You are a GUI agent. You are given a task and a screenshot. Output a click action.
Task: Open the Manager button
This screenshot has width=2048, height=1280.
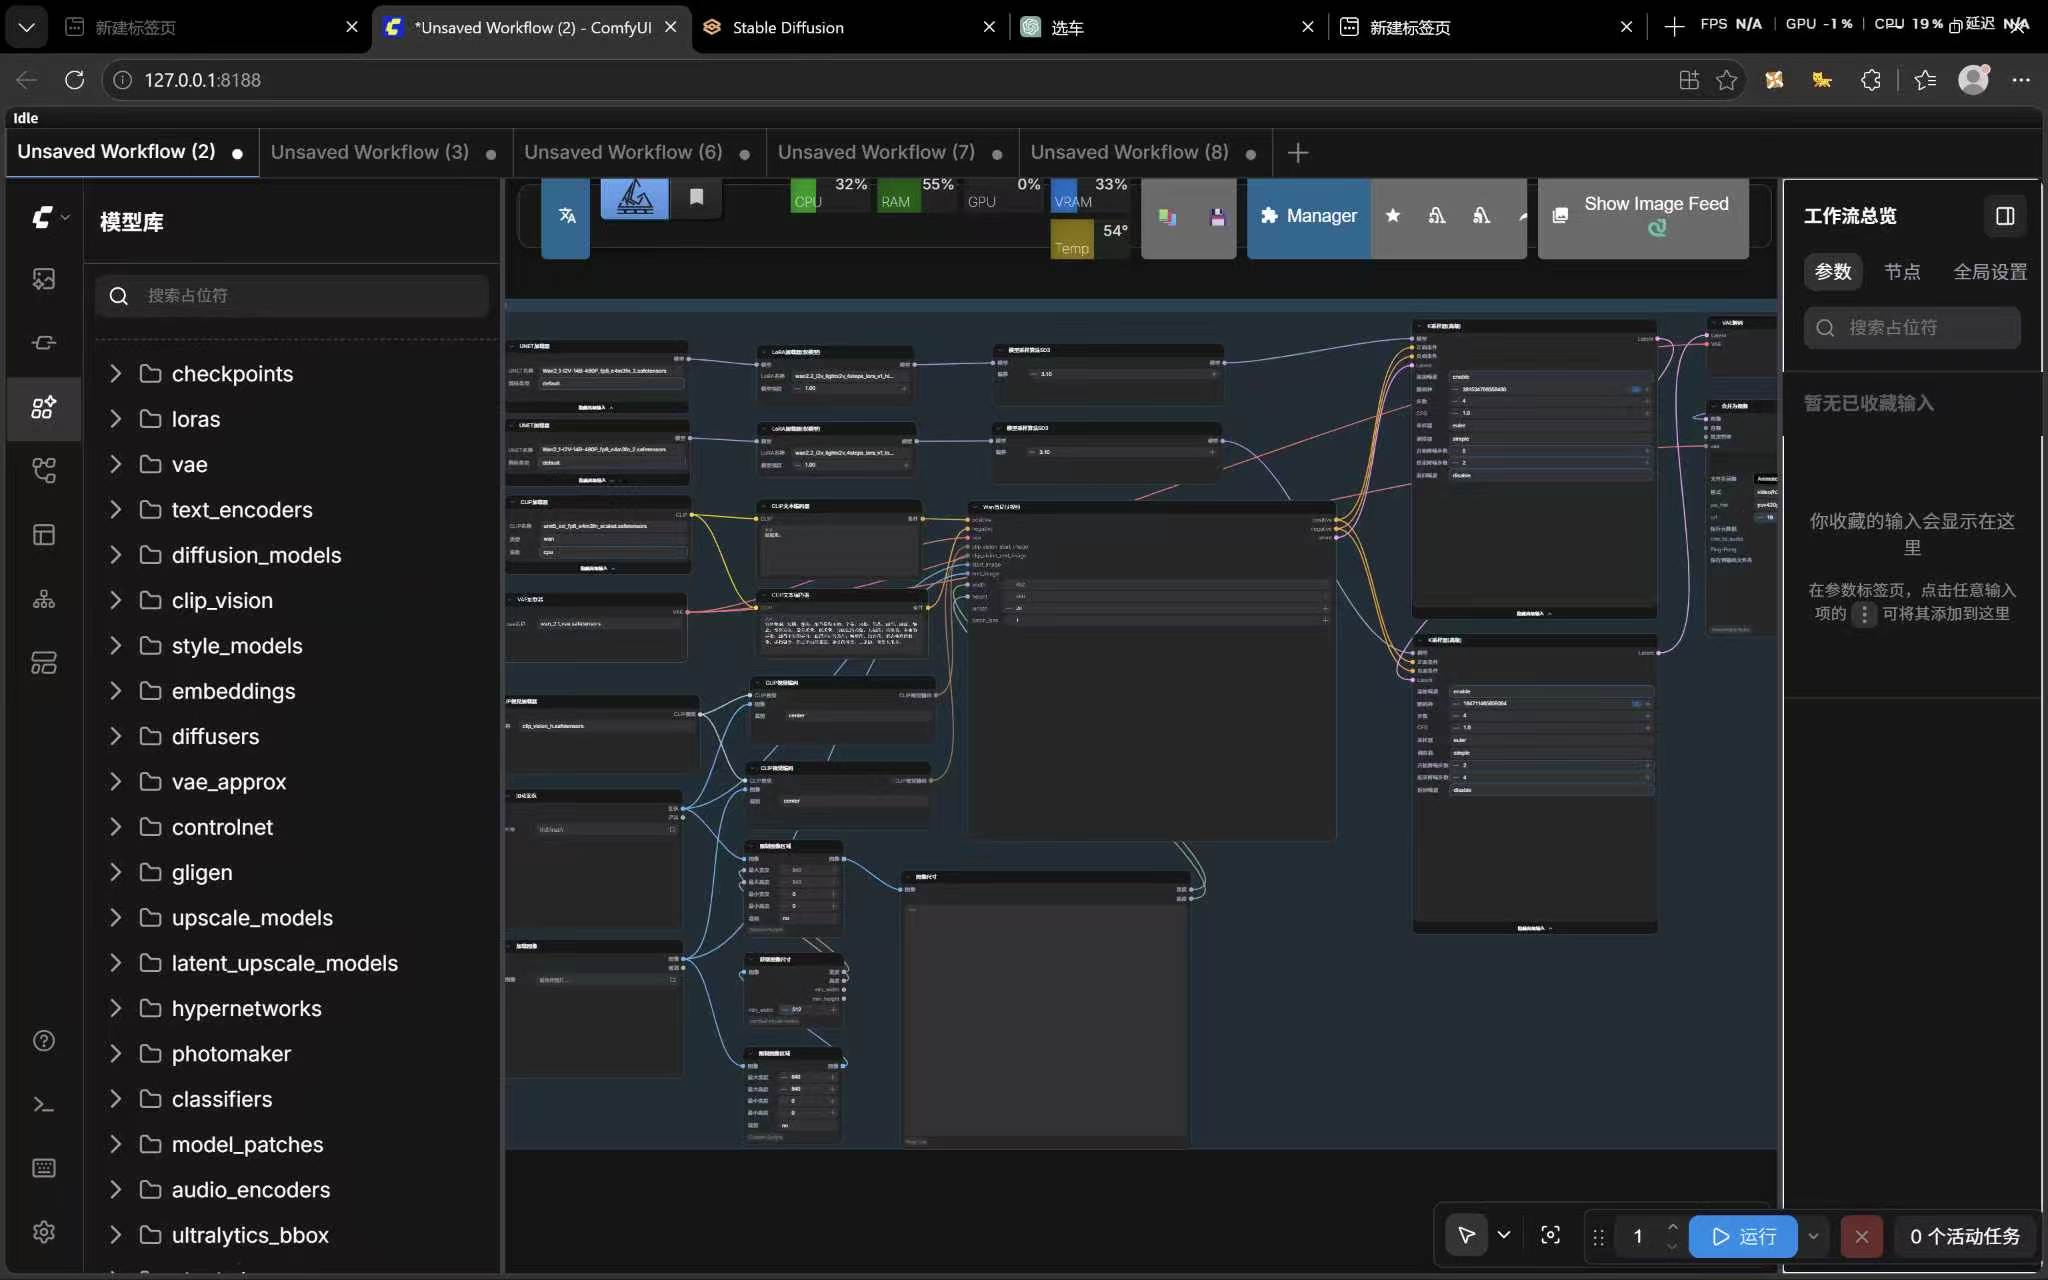(1309, 216)
